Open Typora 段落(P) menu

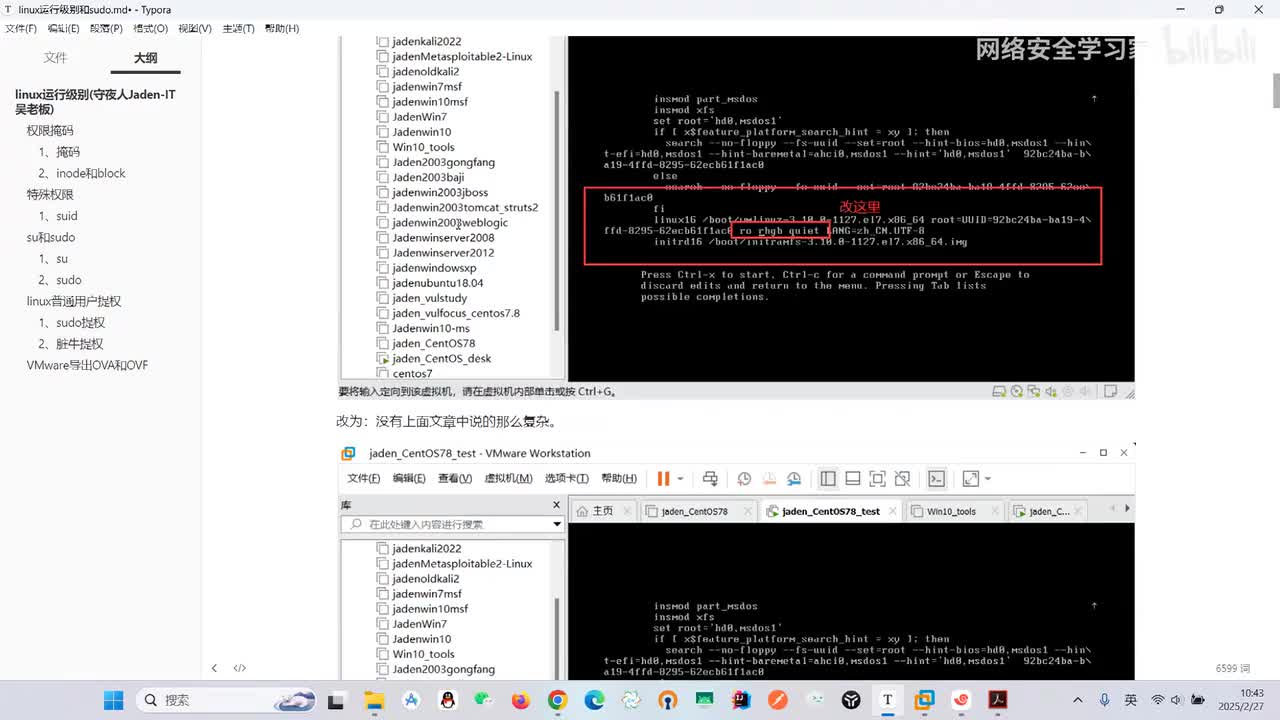point(106,29)
